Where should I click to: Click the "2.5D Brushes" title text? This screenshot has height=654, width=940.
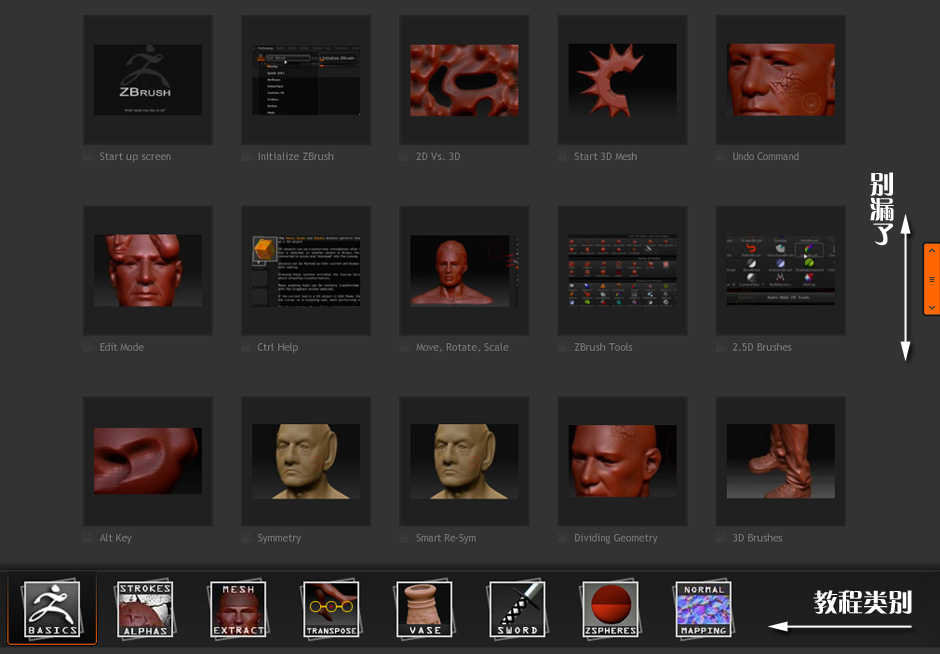click(x=762, y=347)
